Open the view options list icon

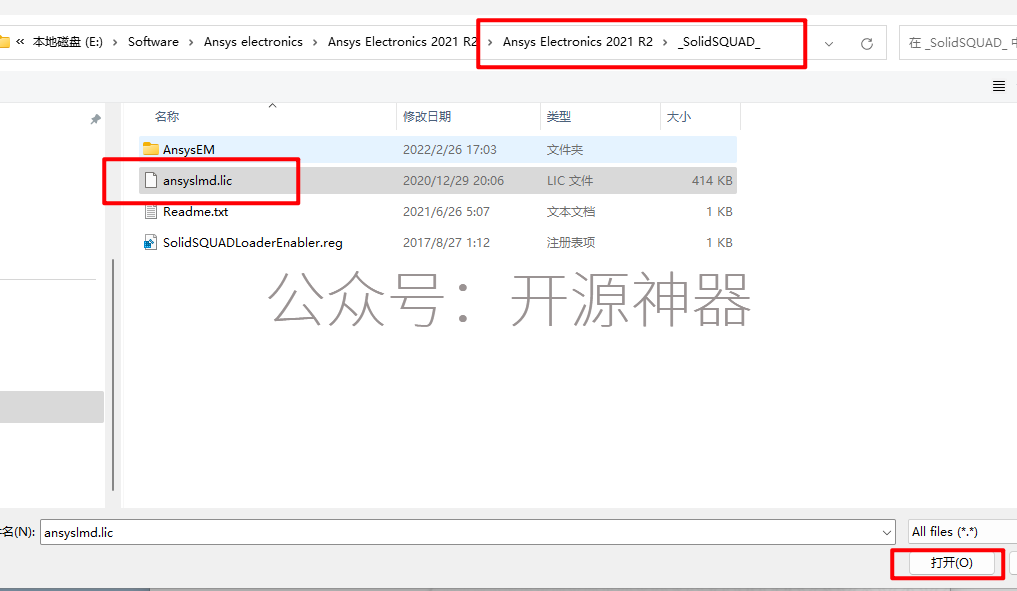(999, 86)
